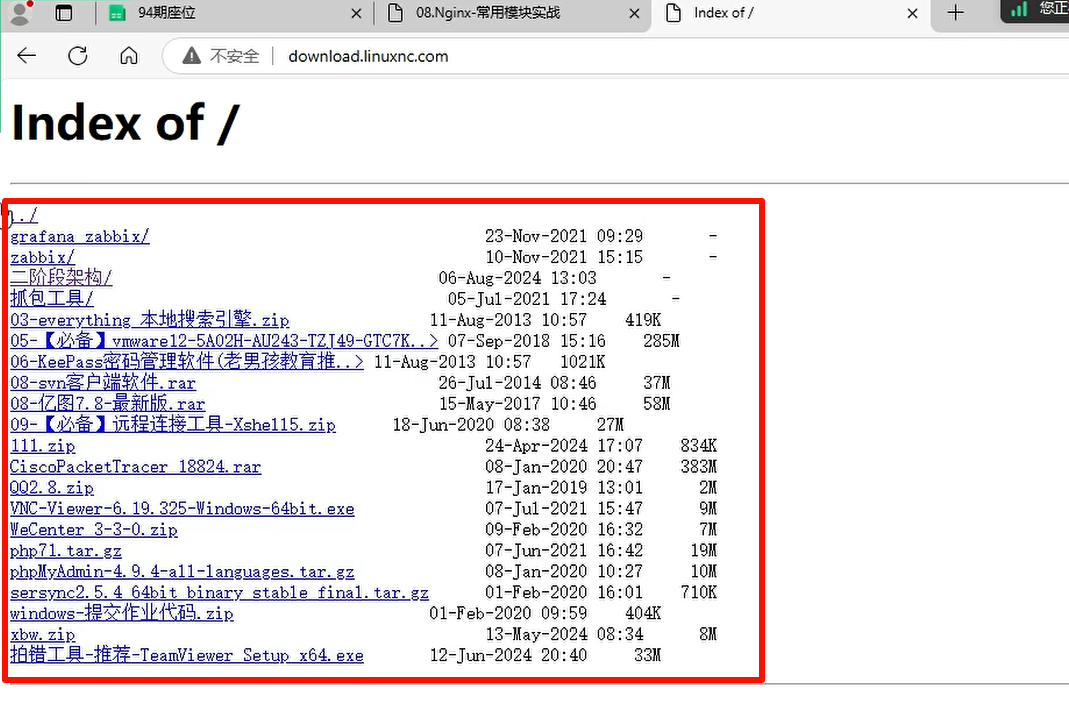Viewport: 1069px width, 717px height.
Task: Open a new tab with plus button
Action: (x=956, y=13)
